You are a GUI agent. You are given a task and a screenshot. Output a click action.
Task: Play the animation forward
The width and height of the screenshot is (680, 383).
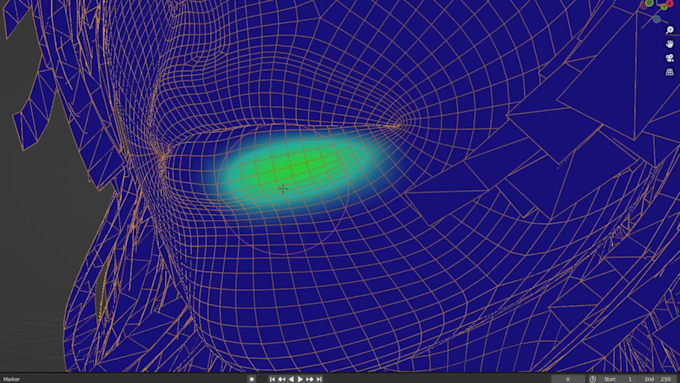300,379
